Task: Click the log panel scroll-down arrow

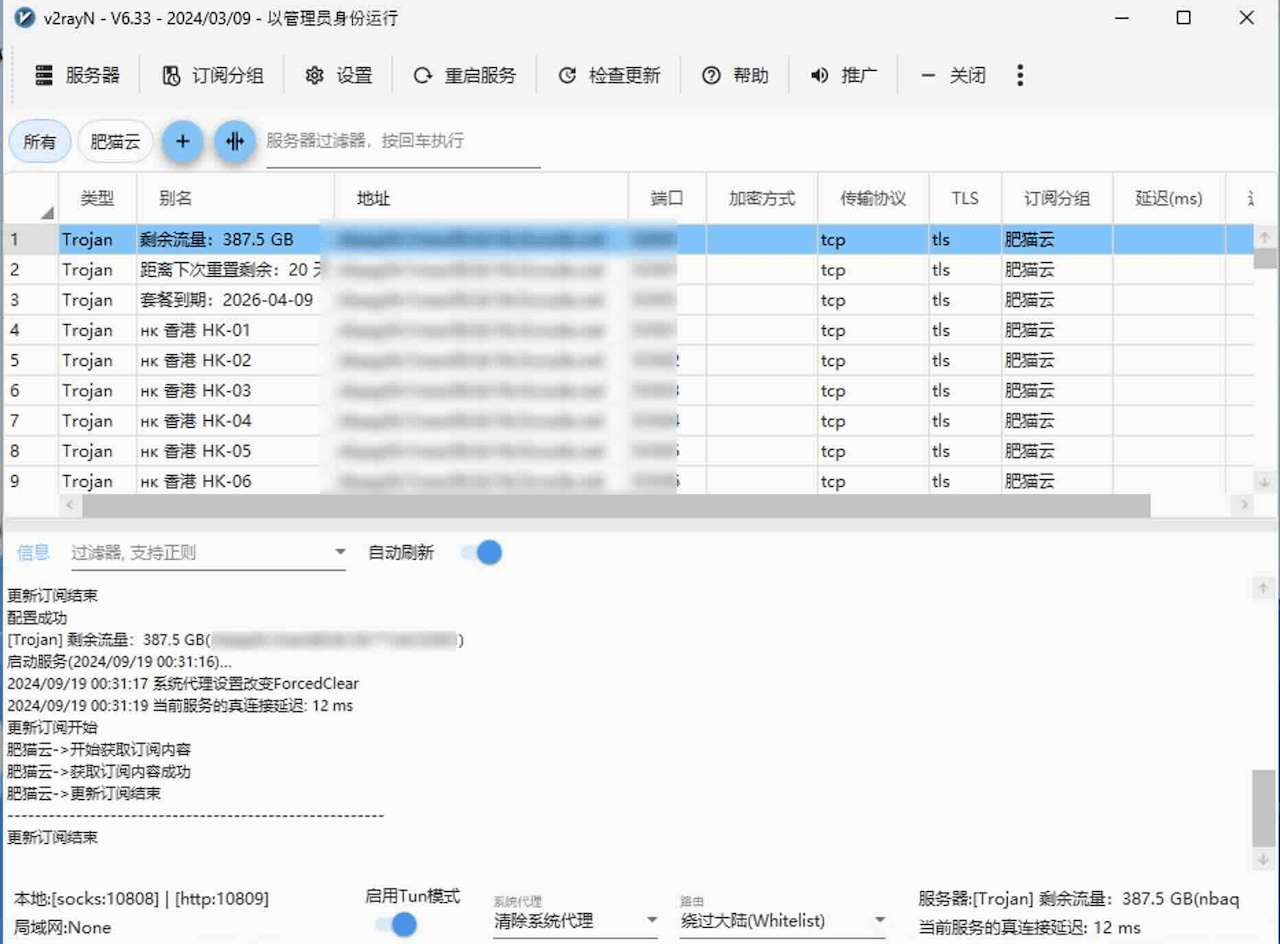Action: [x=1265, y=859]
